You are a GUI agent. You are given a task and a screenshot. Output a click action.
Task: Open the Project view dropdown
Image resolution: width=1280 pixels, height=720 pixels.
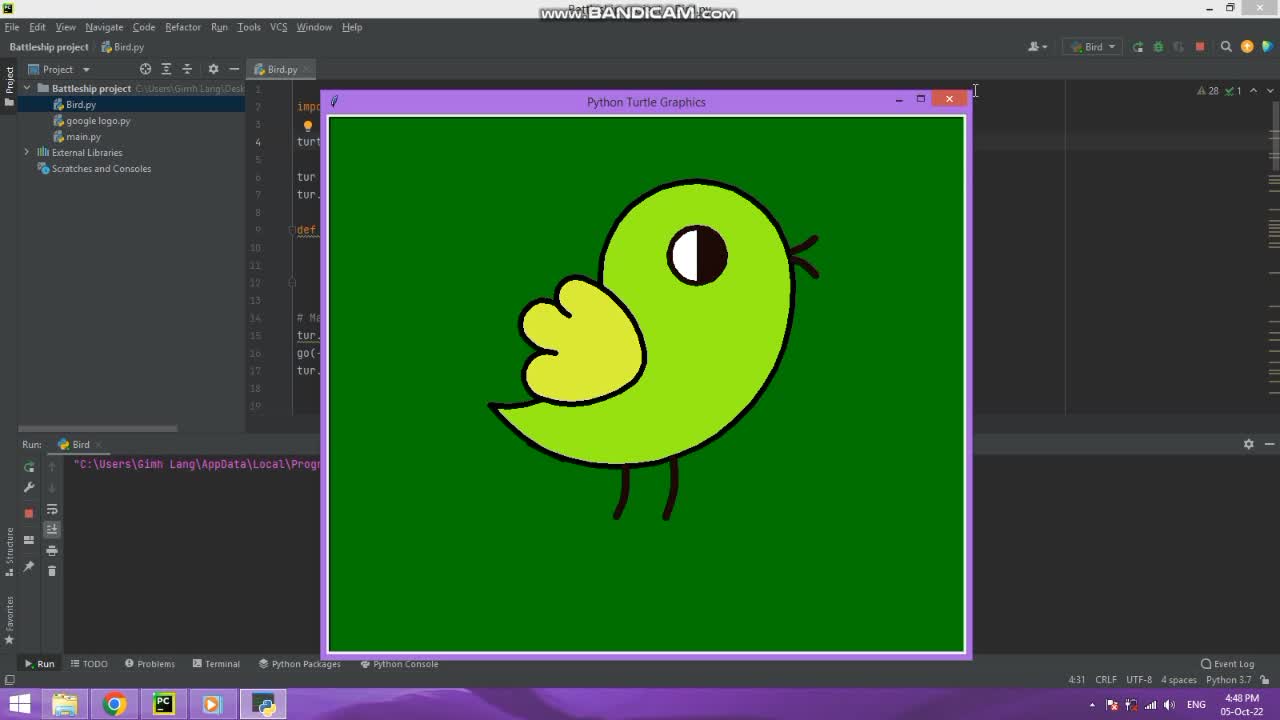(59, 69)
